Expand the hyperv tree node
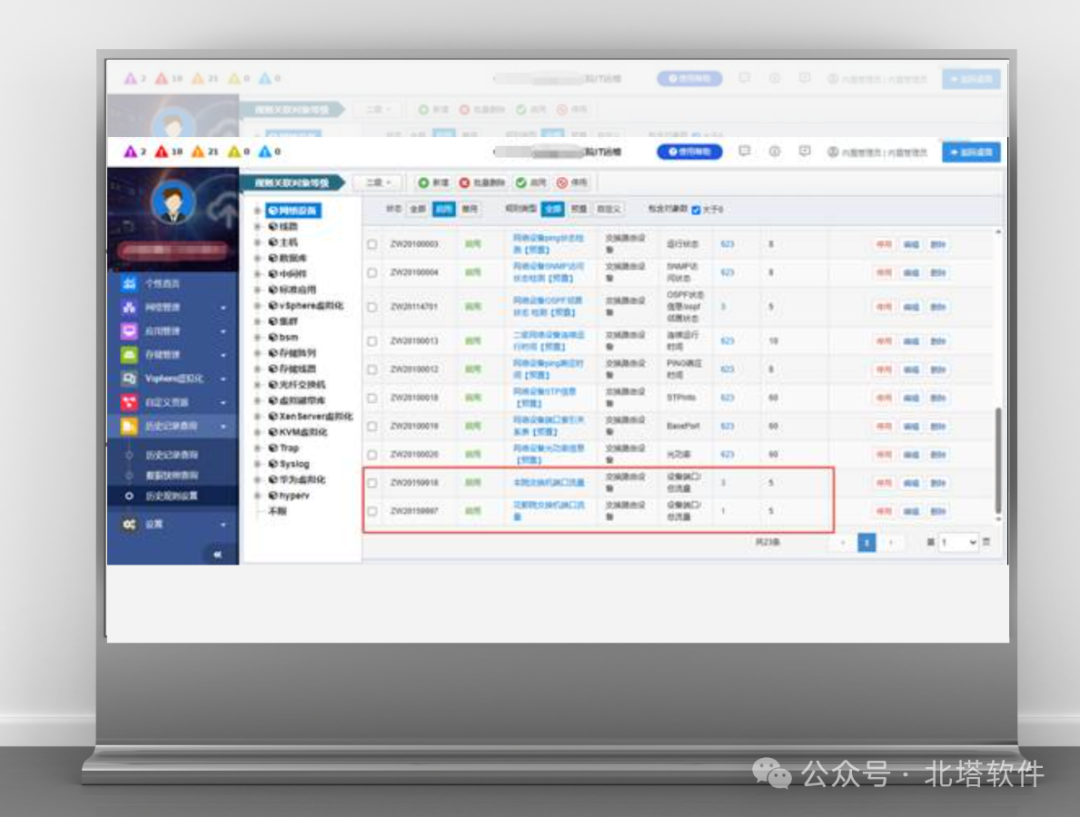Image resolution: width=1080 pixels, height=817 pixels. pos(257,496)
